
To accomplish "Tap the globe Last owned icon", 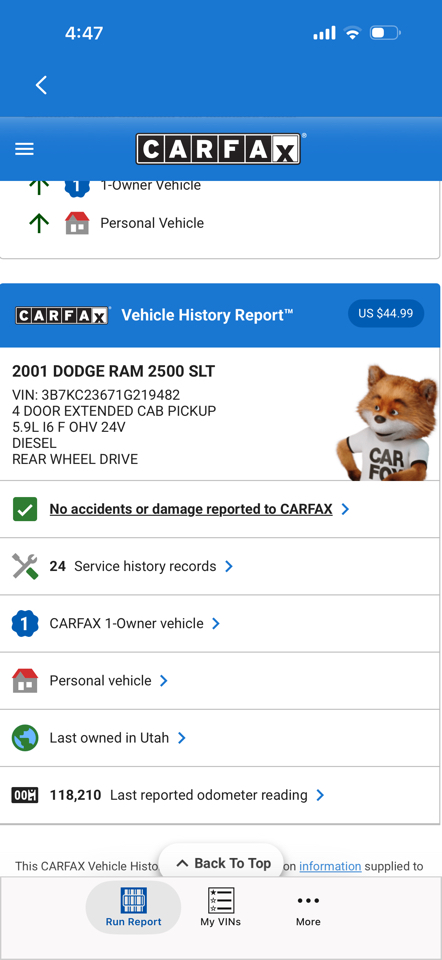I will click(25, 738).
